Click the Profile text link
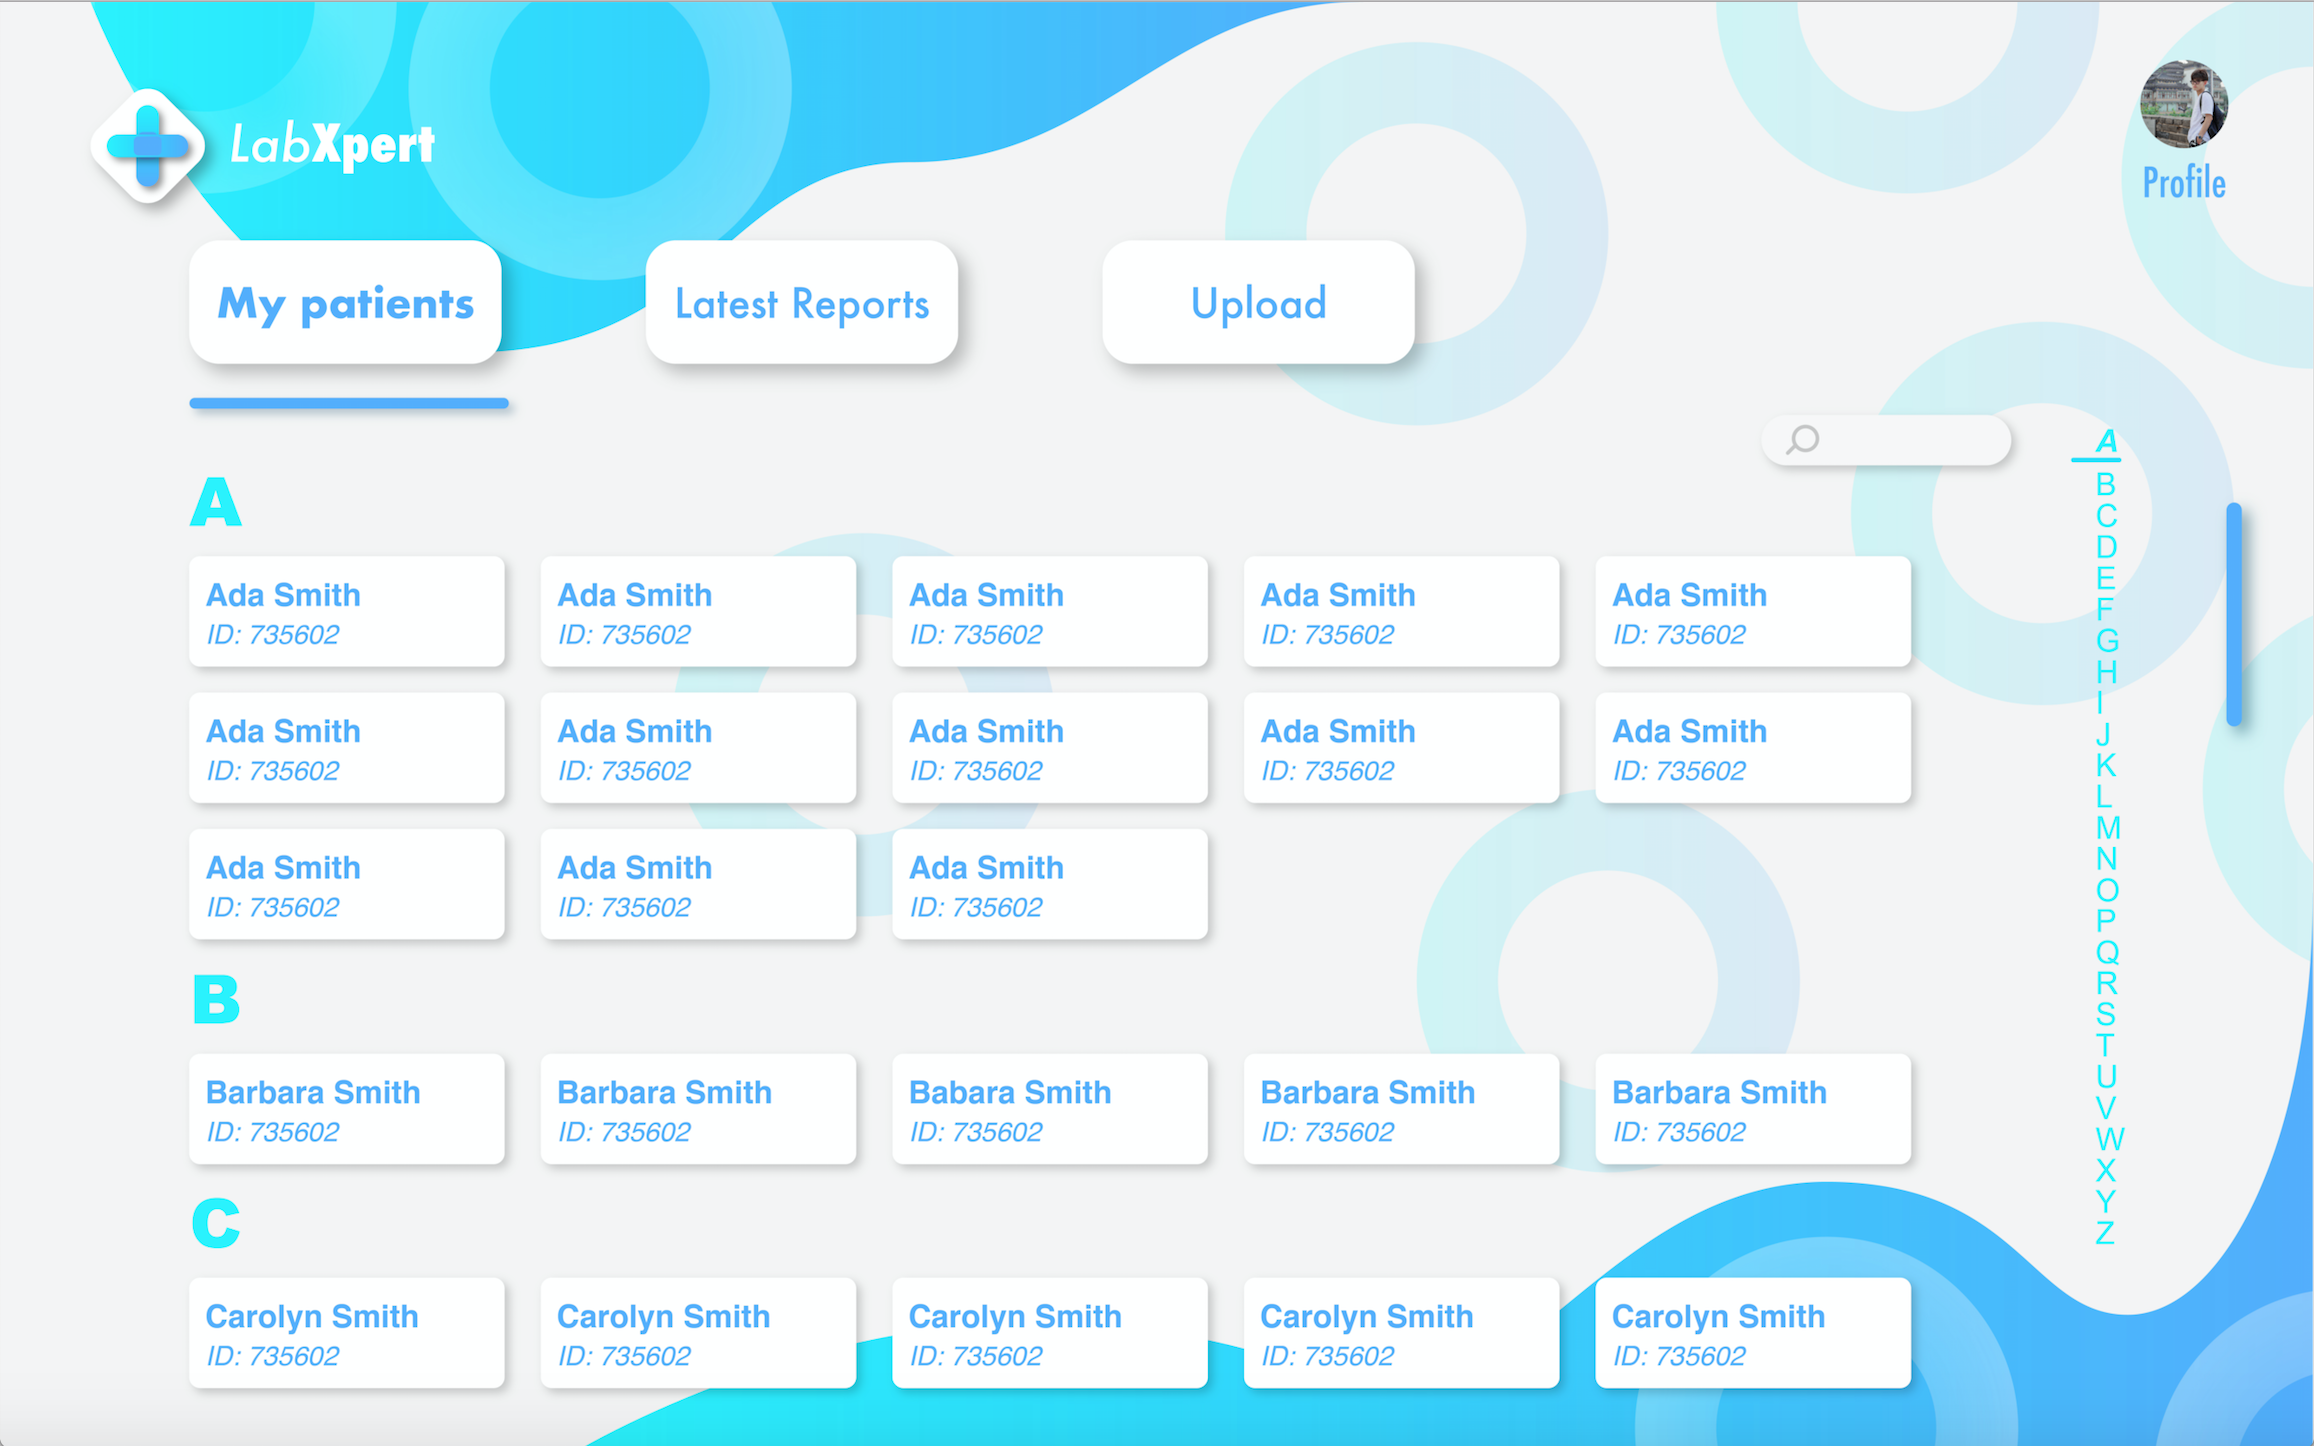 coord(2183,183)
